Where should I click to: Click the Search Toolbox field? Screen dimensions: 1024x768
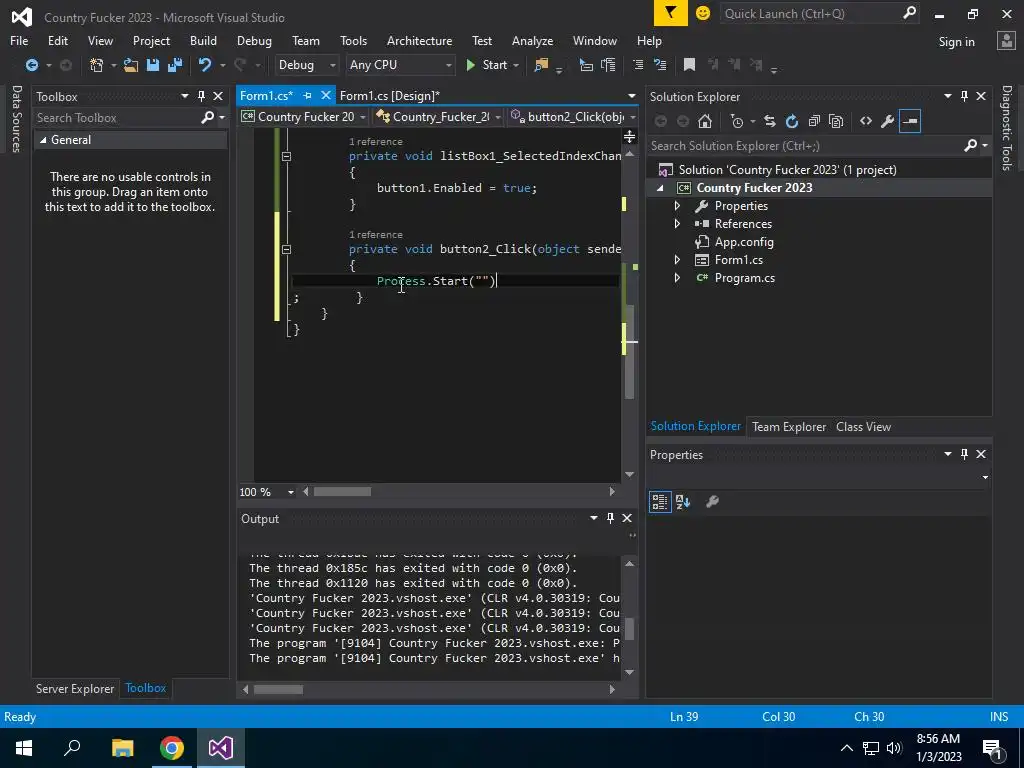tap(118, 118)
